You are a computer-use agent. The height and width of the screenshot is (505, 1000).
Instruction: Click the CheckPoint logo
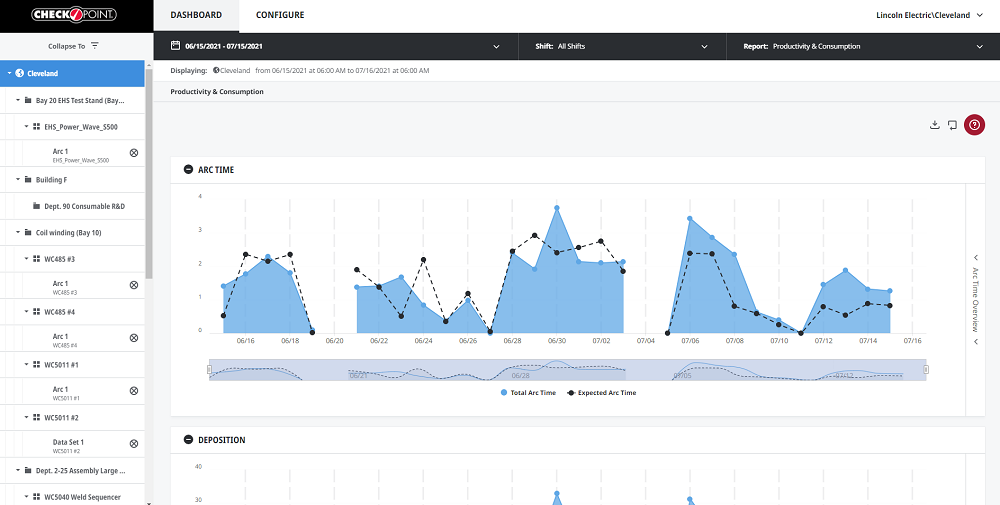coord(74,15)
